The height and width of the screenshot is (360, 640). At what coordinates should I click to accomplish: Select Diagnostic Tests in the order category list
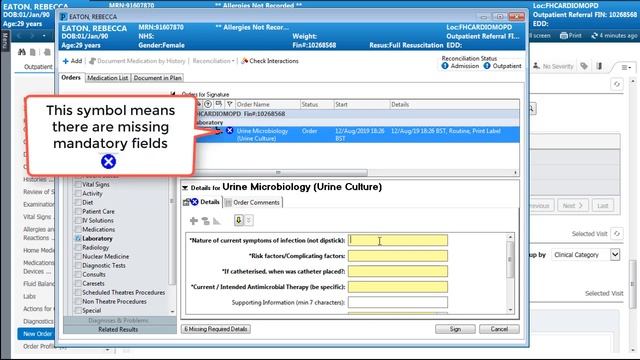click(x=104, y=265)
